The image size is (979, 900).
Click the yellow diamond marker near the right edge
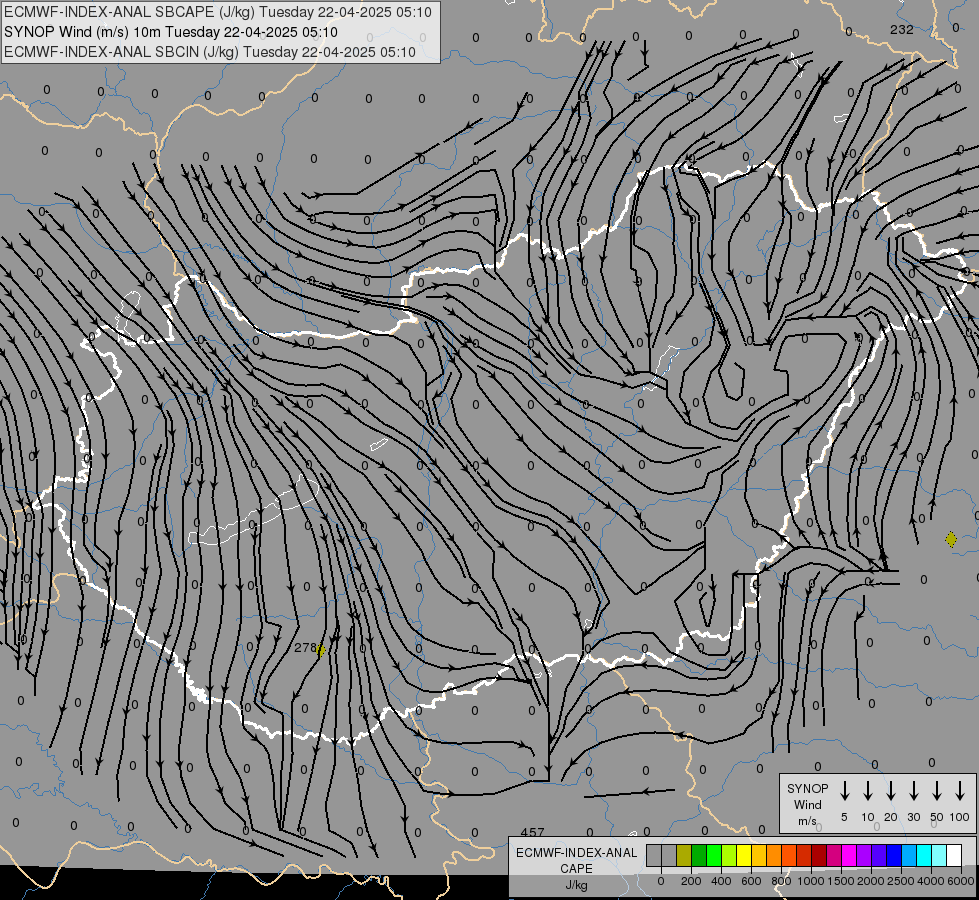click(x=951, y=539)
